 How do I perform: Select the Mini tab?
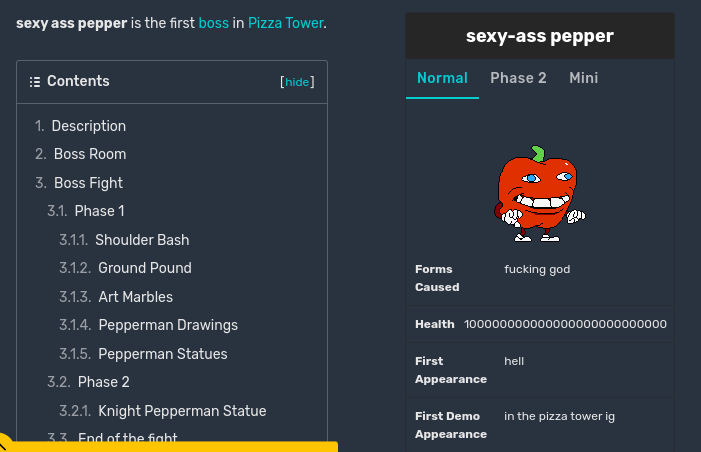[583, 78]
